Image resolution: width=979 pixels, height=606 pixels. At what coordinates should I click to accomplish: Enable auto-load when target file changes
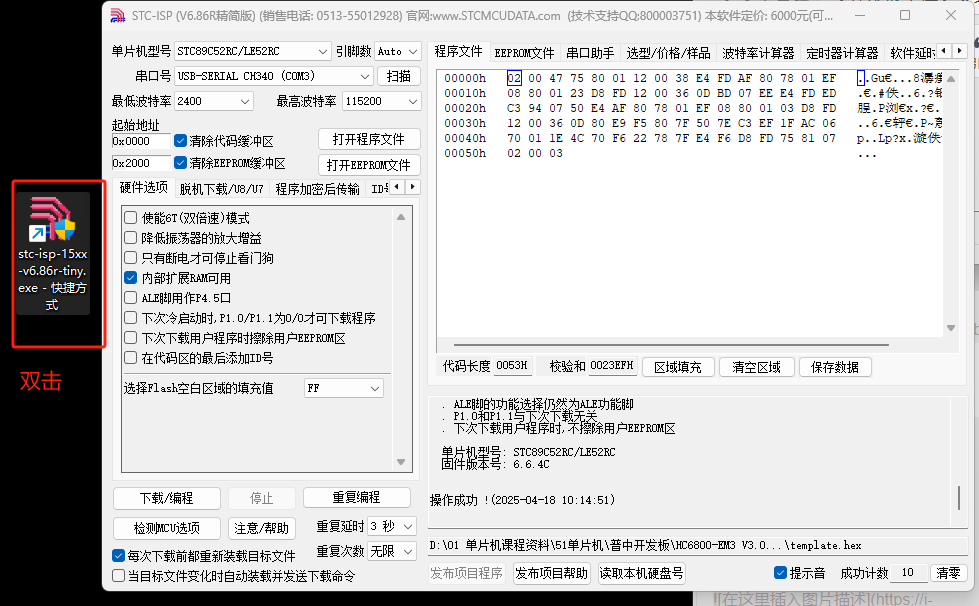pos(118,575)
